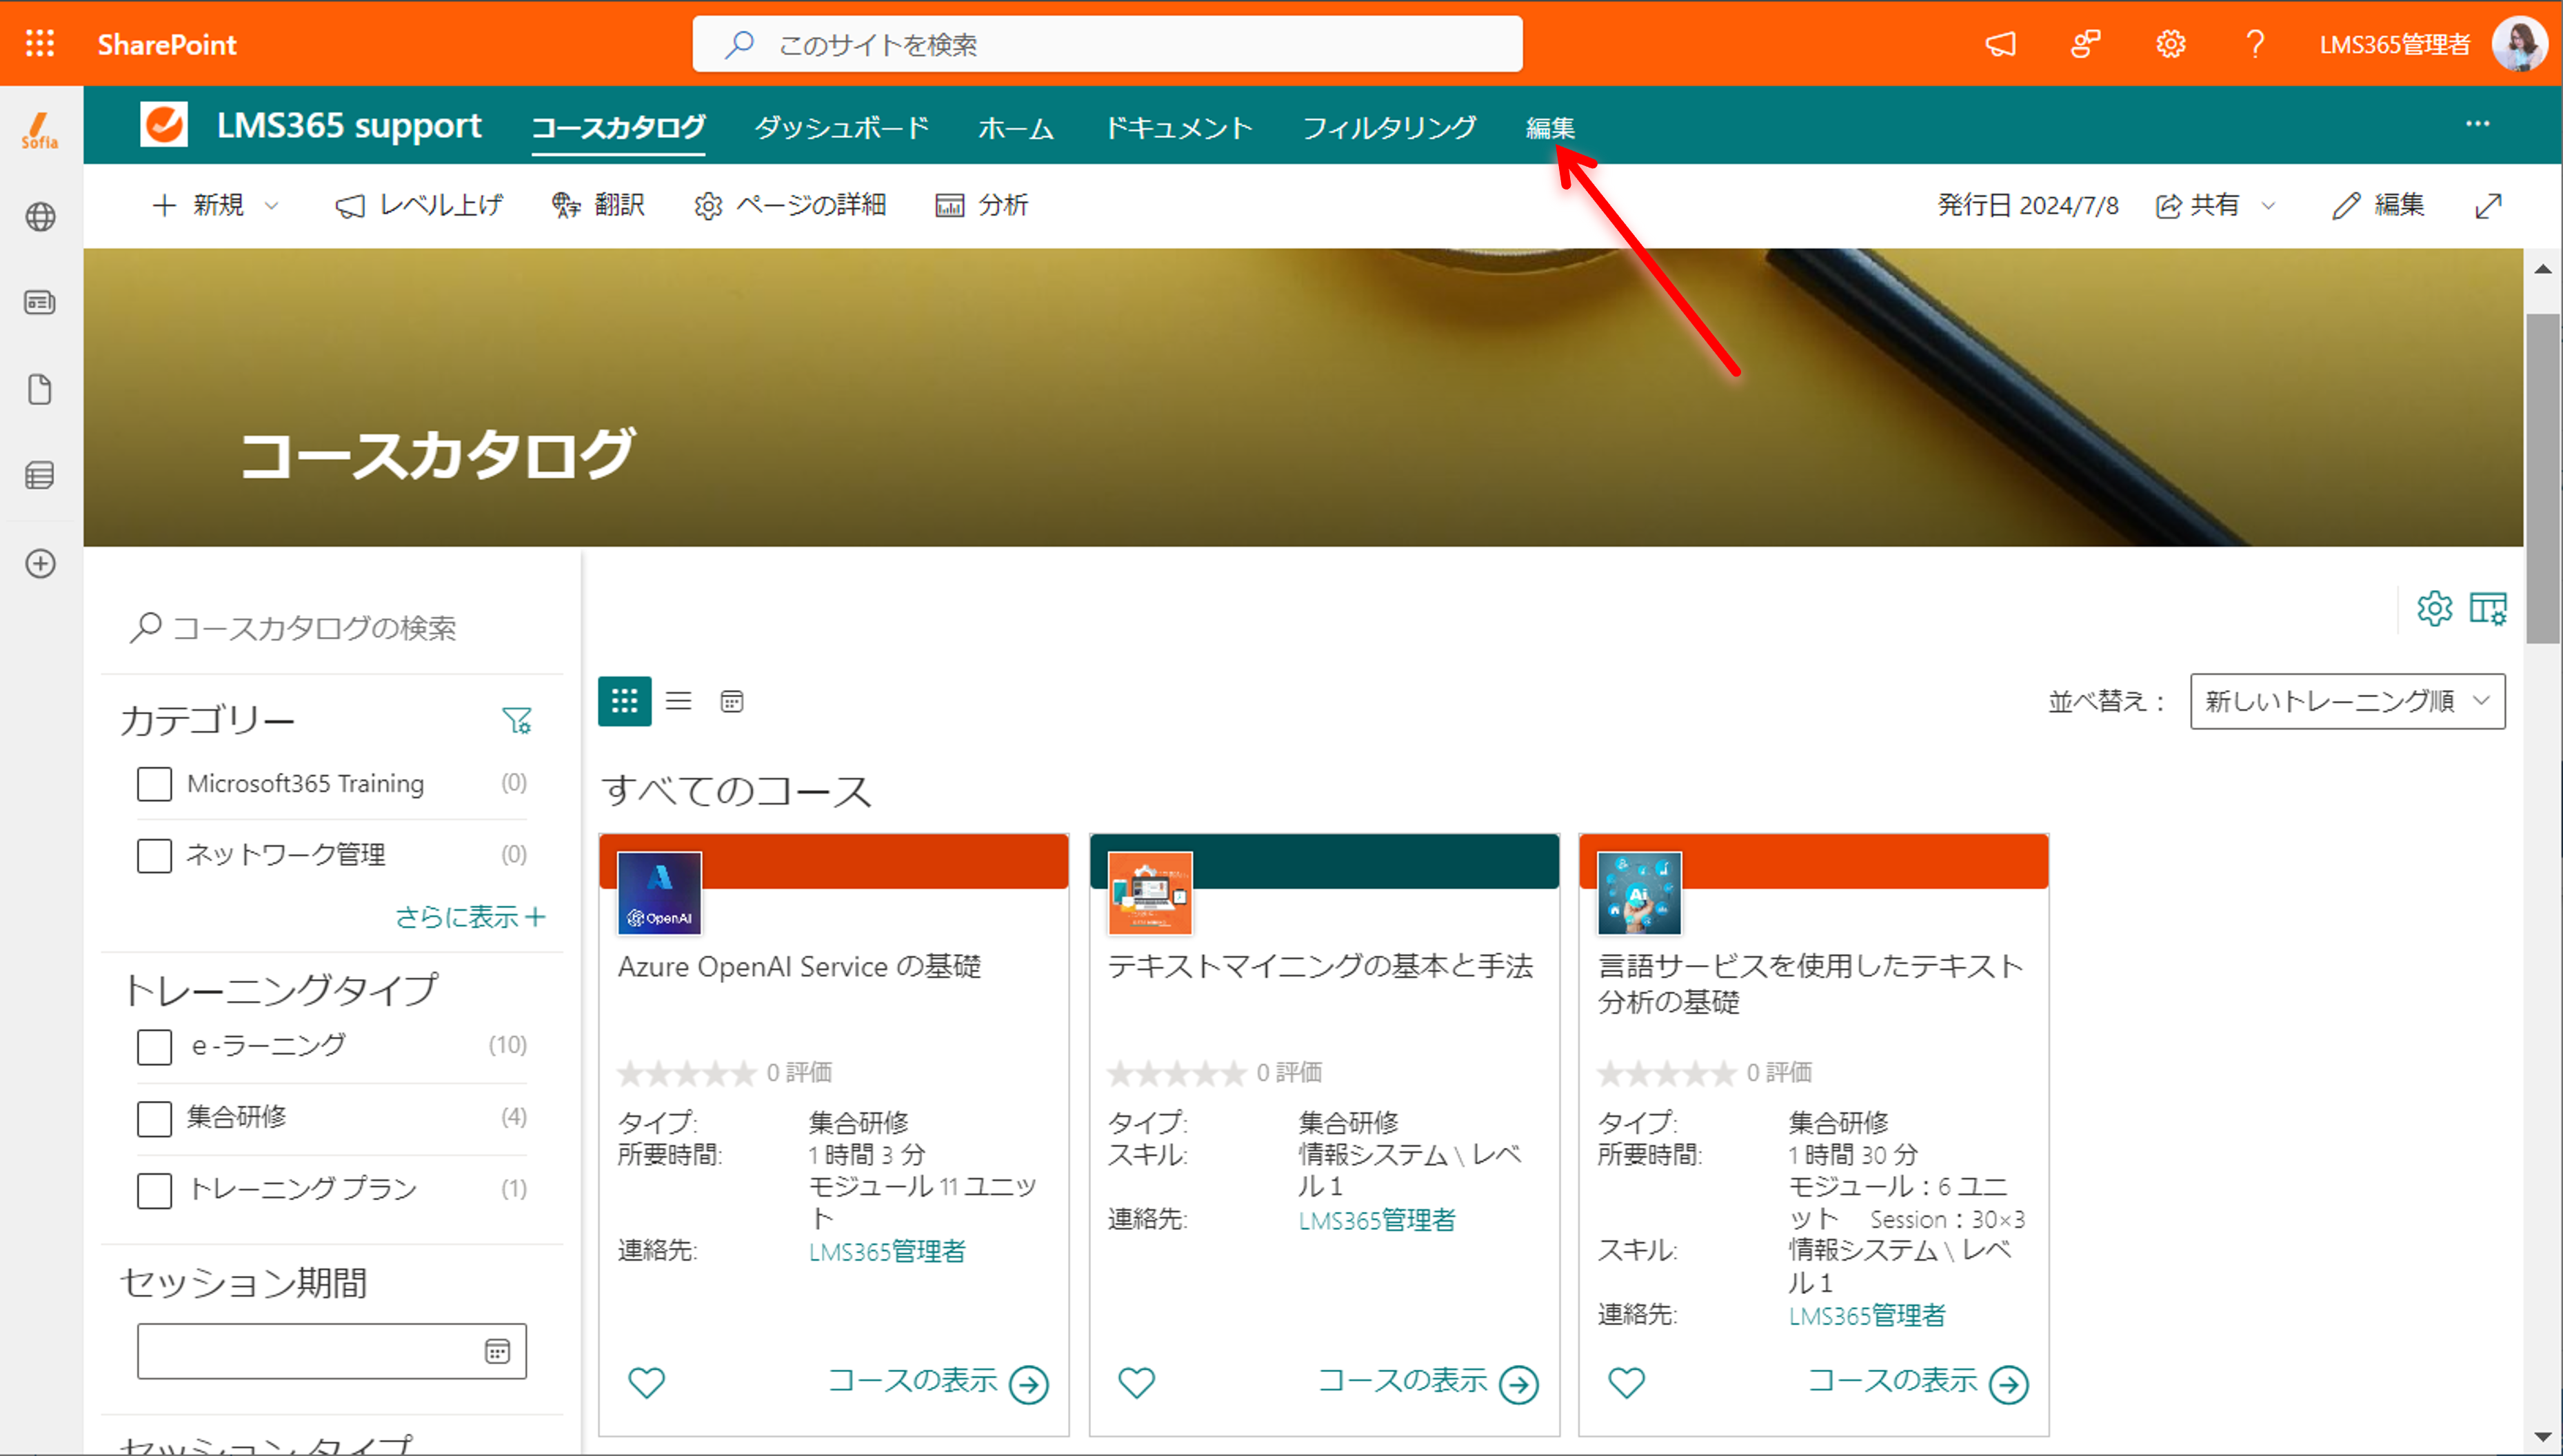
Task: Open the コースカタログ navigation tab
Action: coord(618,127)
